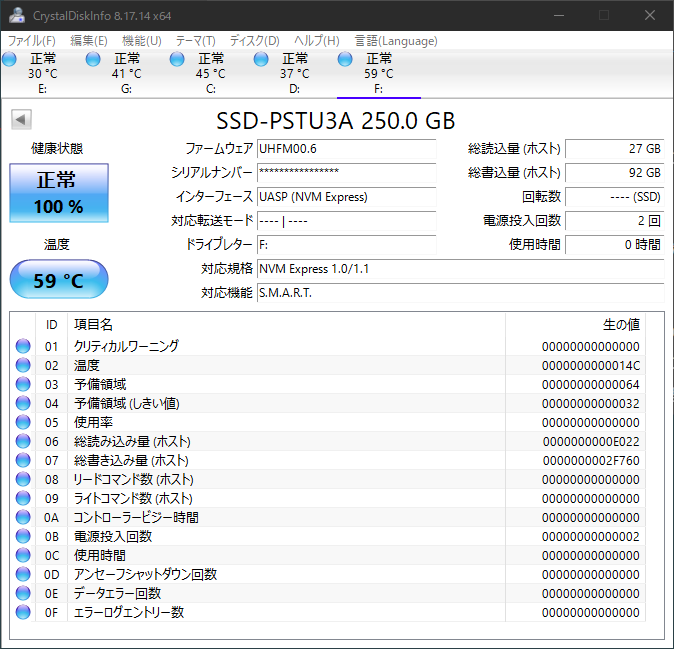Screen dimensions: 674x649
Task: Click the masked serial number field
Action: click(x=346, y=173)
